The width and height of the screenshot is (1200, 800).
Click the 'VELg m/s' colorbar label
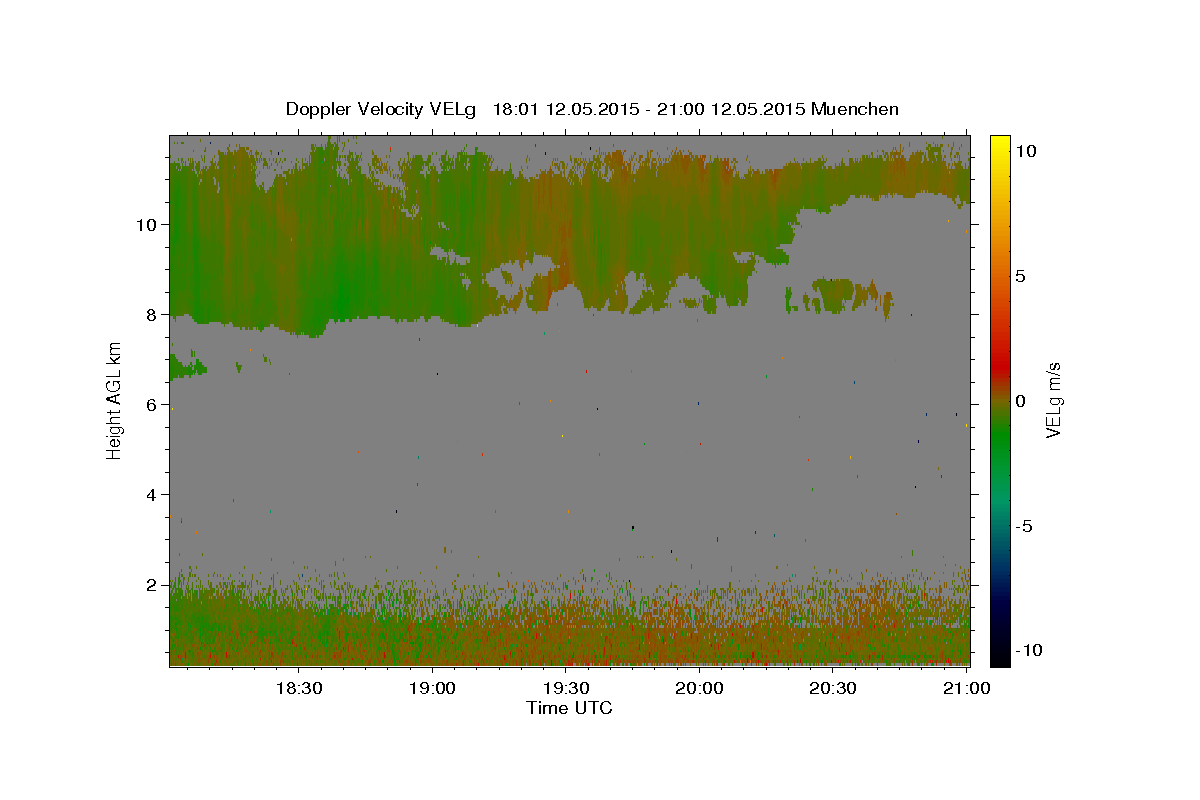pos(1053,401)
